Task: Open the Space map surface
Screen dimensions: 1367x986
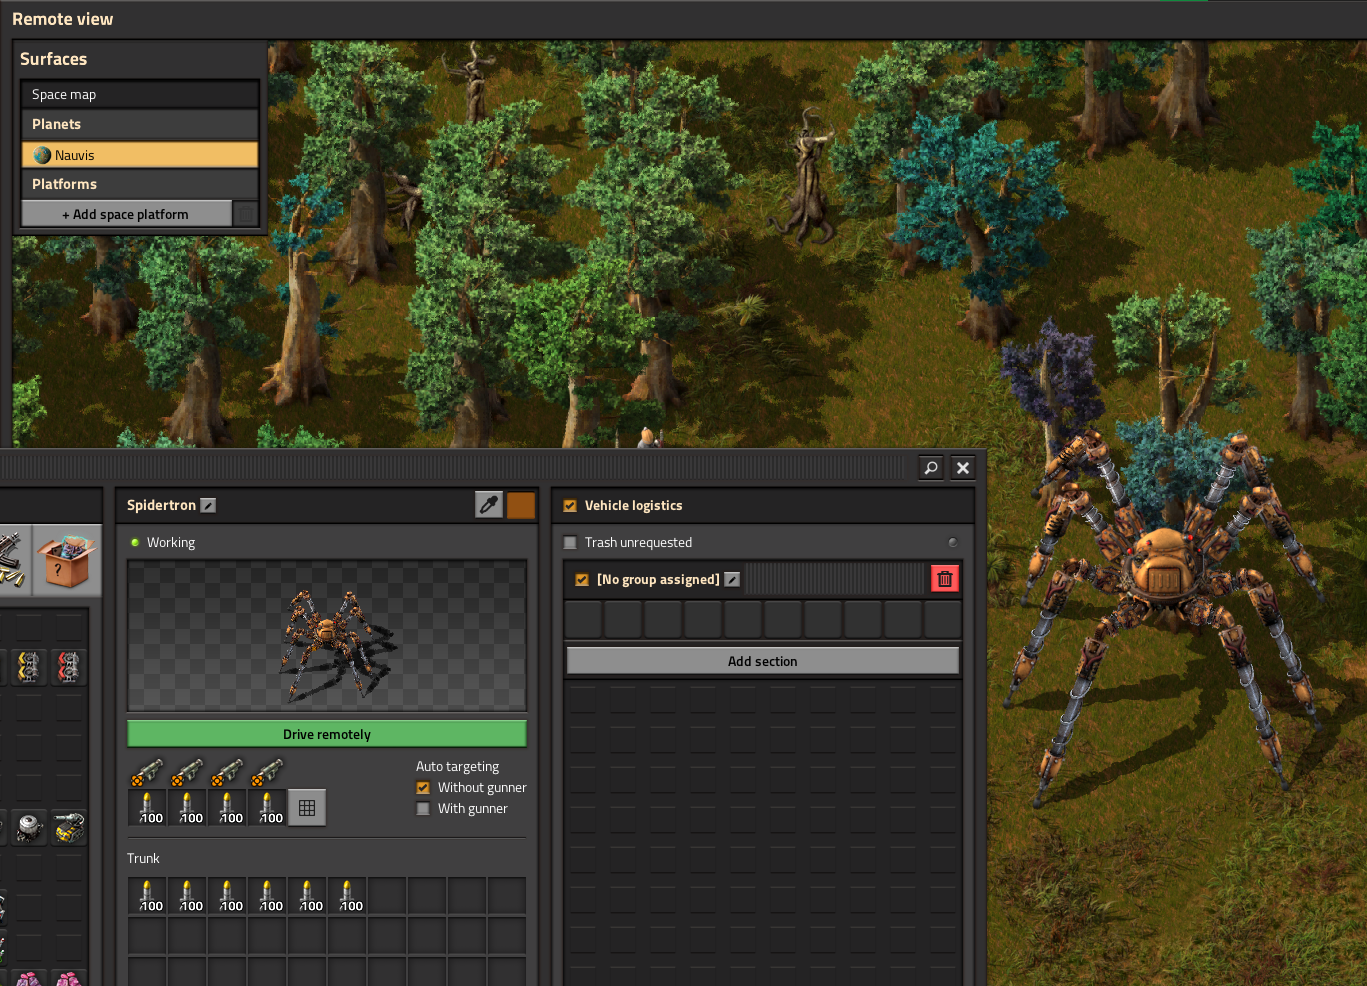Action: (140, 94)
